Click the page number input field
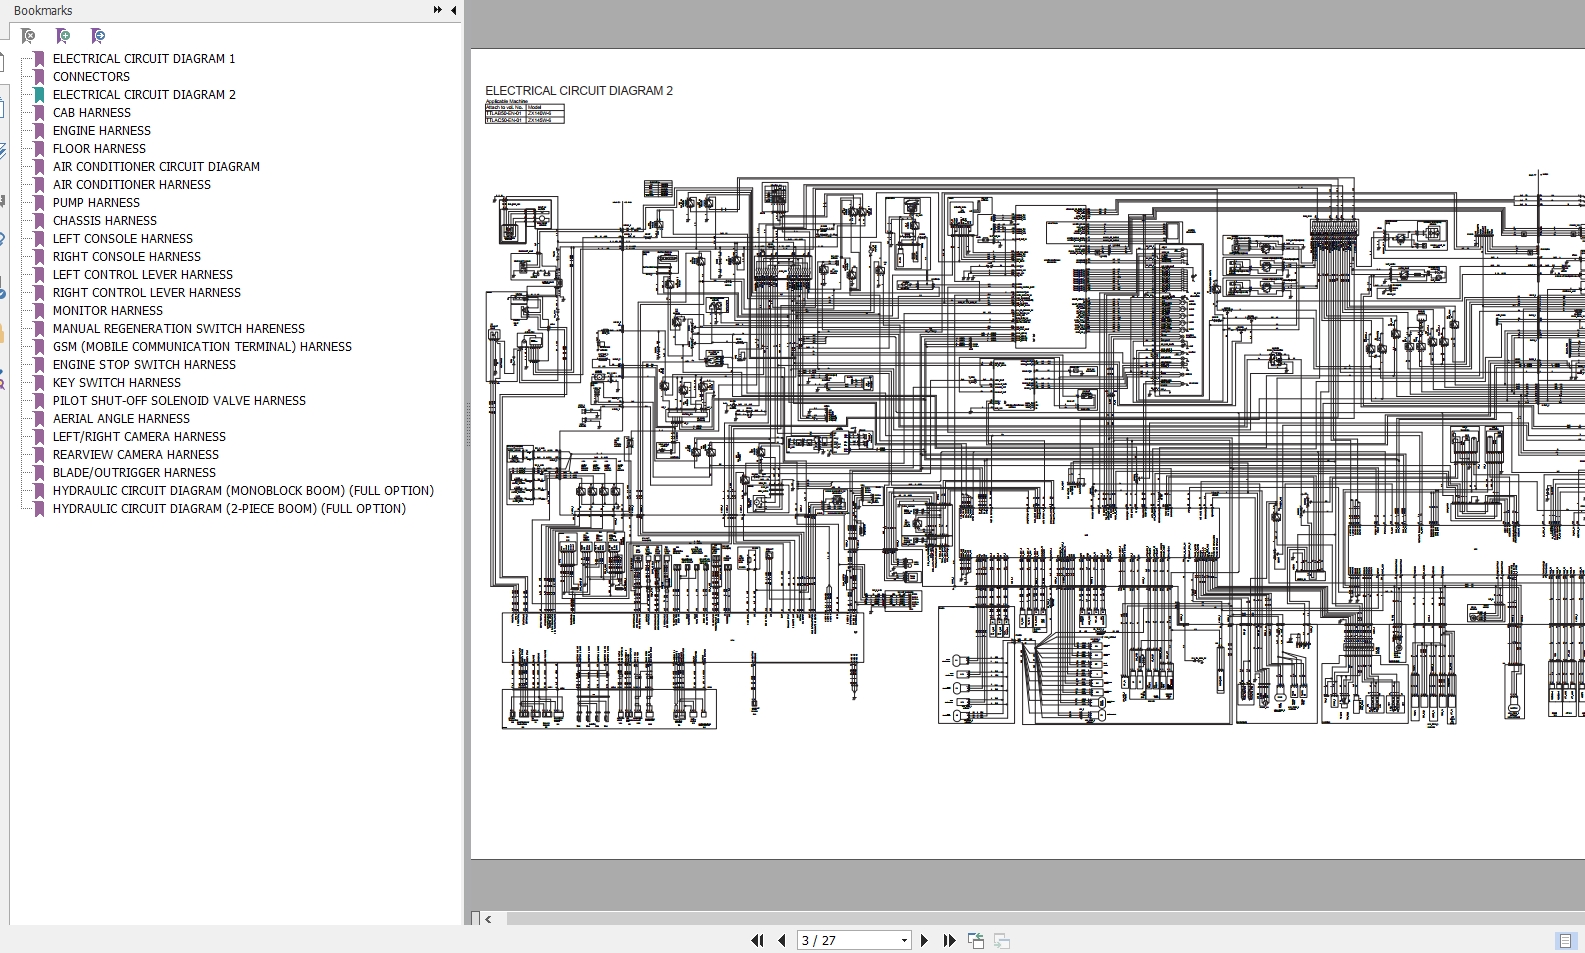This screenshot has width=1585, height=953. click(x=848, y=940)
